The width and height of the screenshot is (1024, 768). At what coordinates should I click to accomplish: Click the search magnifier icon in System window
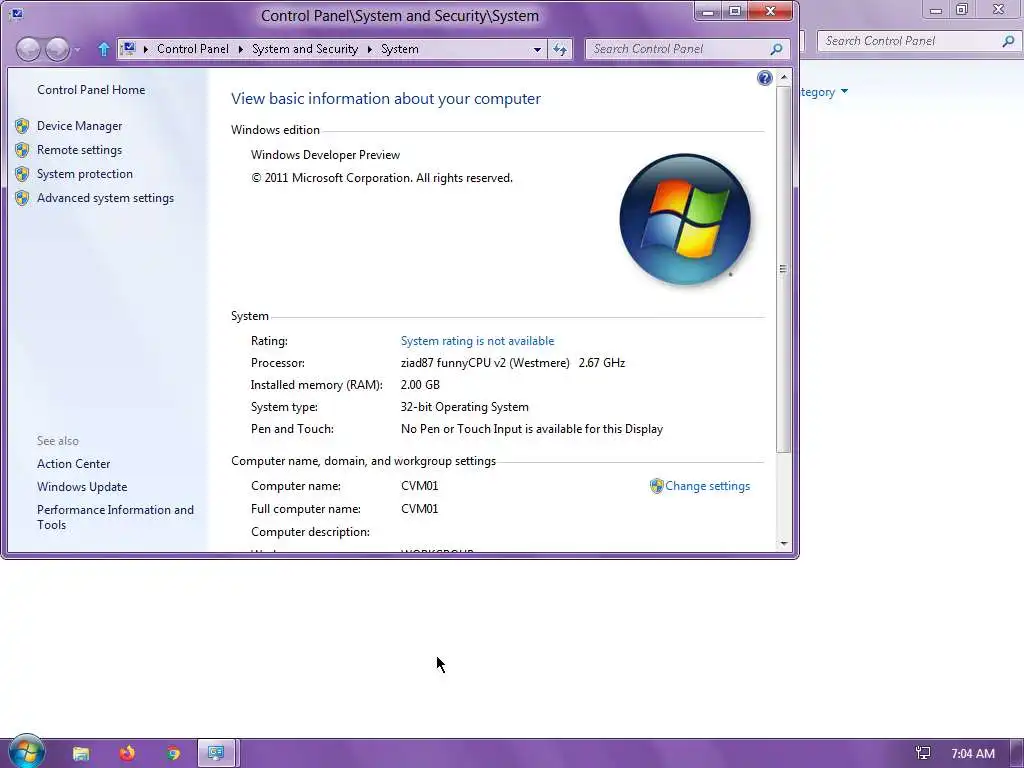tap(776, 49)
